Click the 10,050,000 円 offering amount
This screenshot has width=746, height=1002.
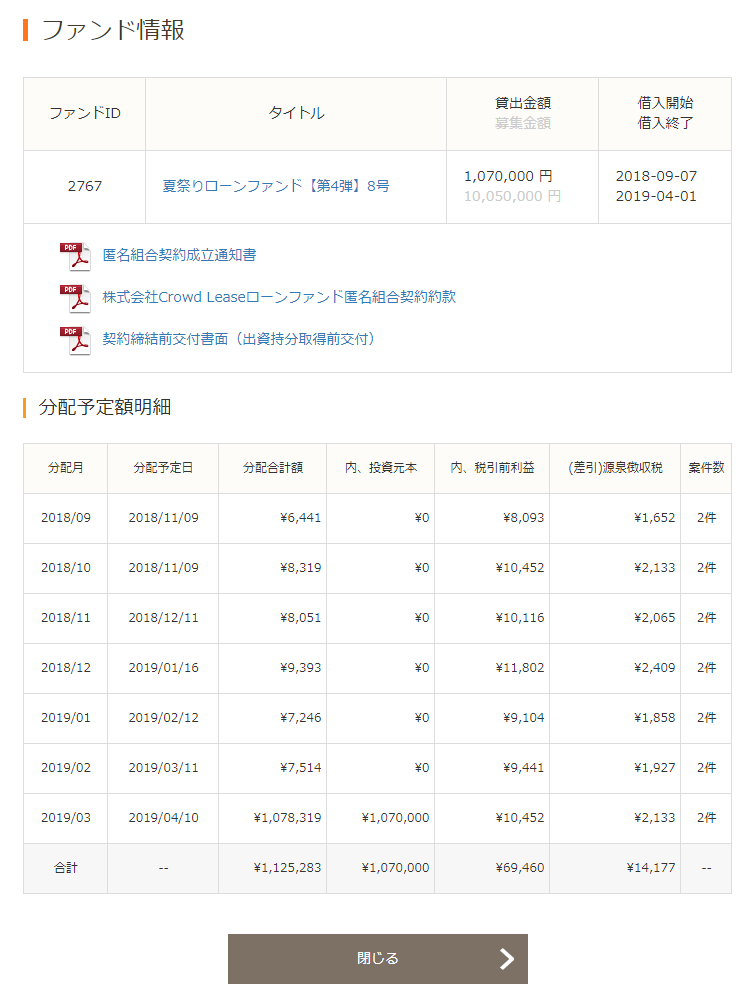tap(512, 196)
